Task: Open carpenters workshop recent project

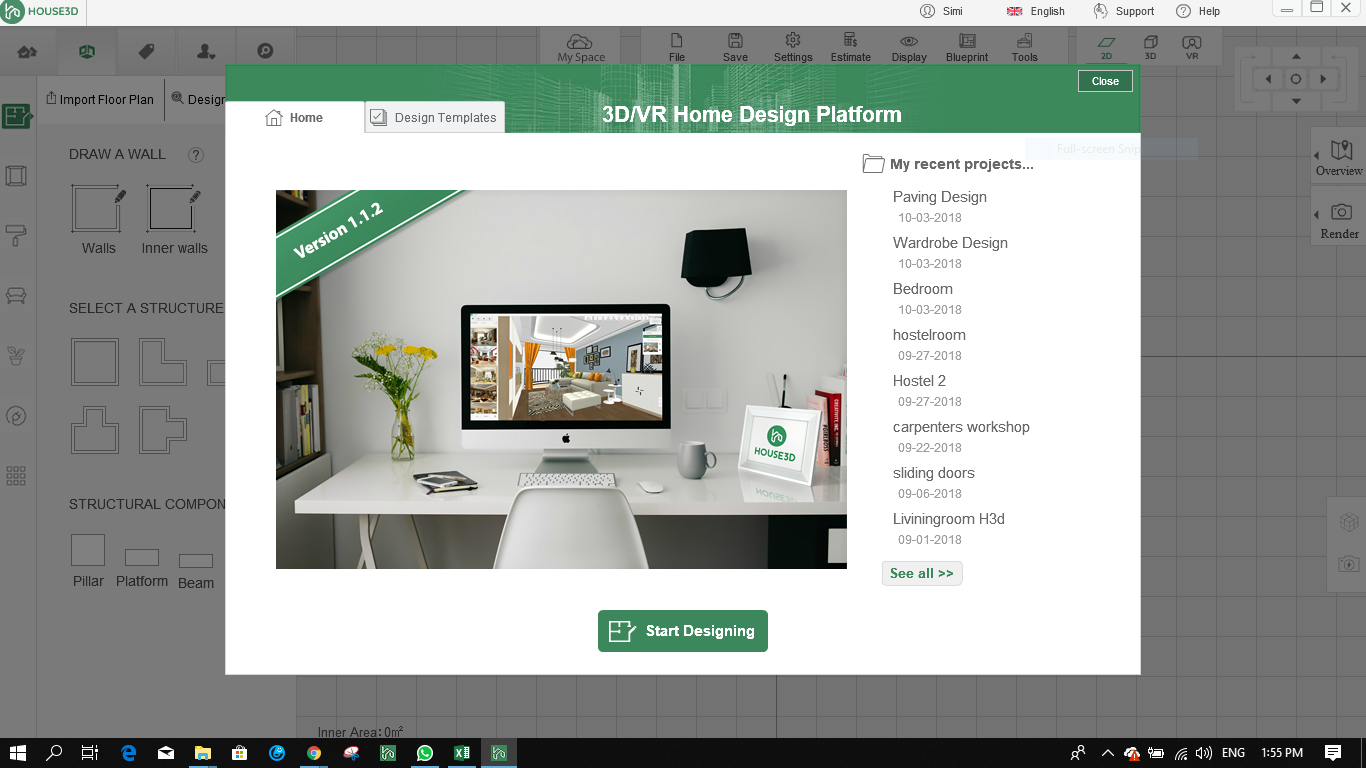Action: point(961,427)
